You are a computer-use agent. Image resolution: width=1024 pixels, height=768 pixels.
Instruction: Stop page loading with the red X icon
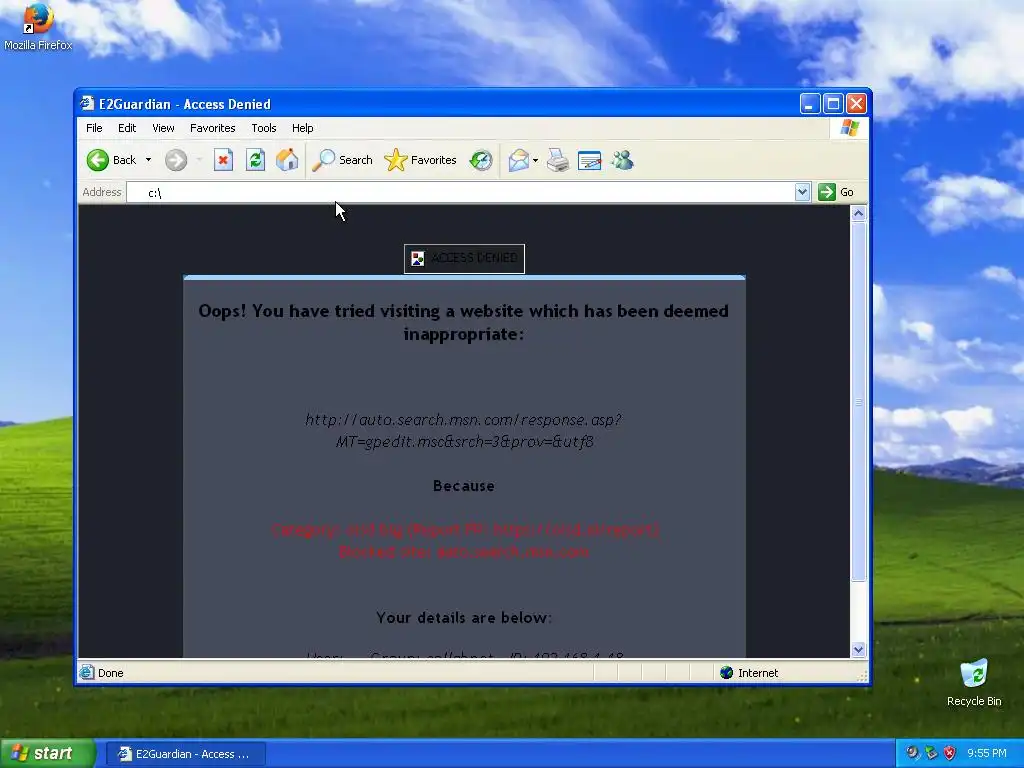click(x=223, y=160)
